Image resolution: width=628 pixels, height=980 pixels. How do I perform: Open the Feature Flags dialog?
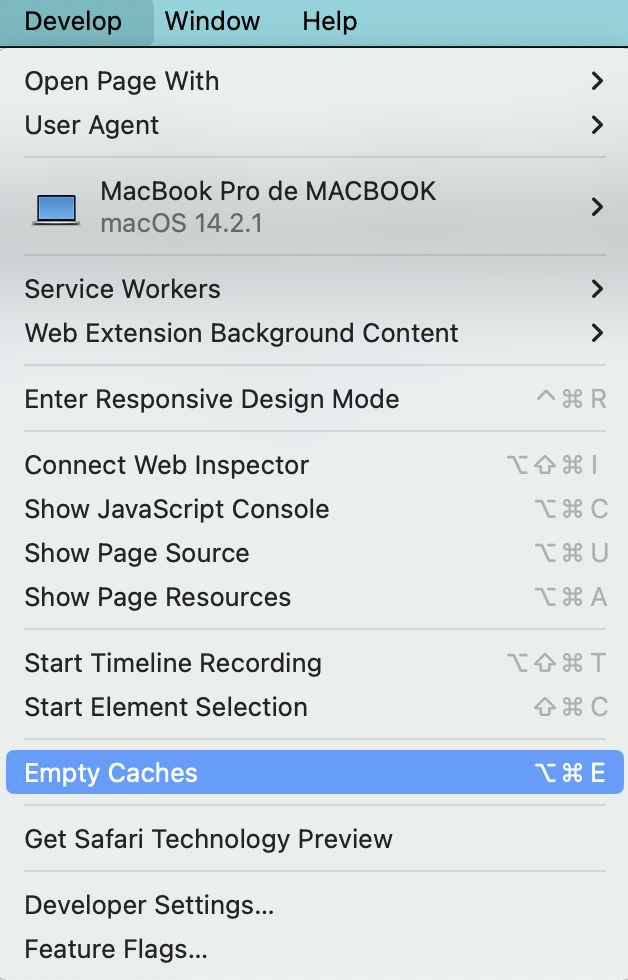(x=117, y=949)
